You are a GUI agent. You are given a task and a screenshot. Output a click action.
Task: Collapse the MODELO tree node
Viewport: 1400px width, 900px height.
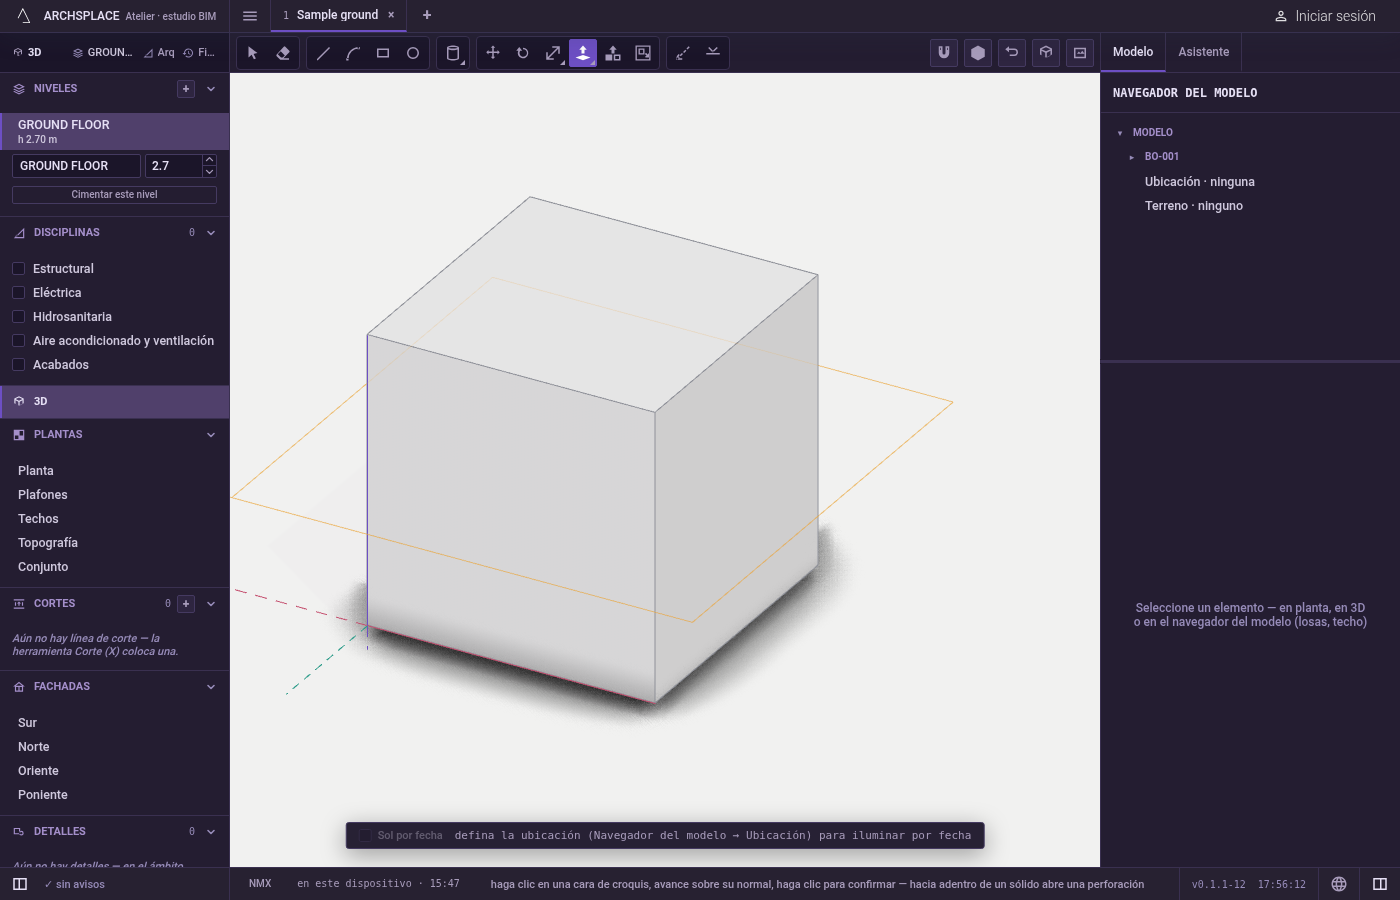1119,133
